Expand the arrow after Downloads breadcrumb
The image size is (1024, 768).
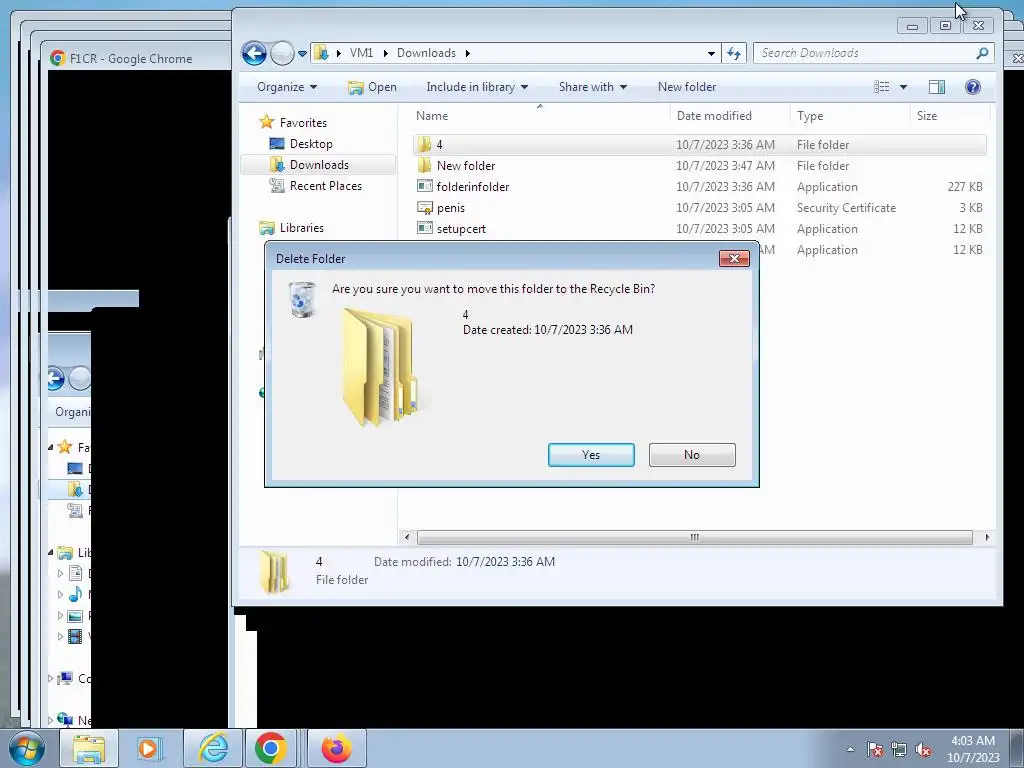[468, 54]
